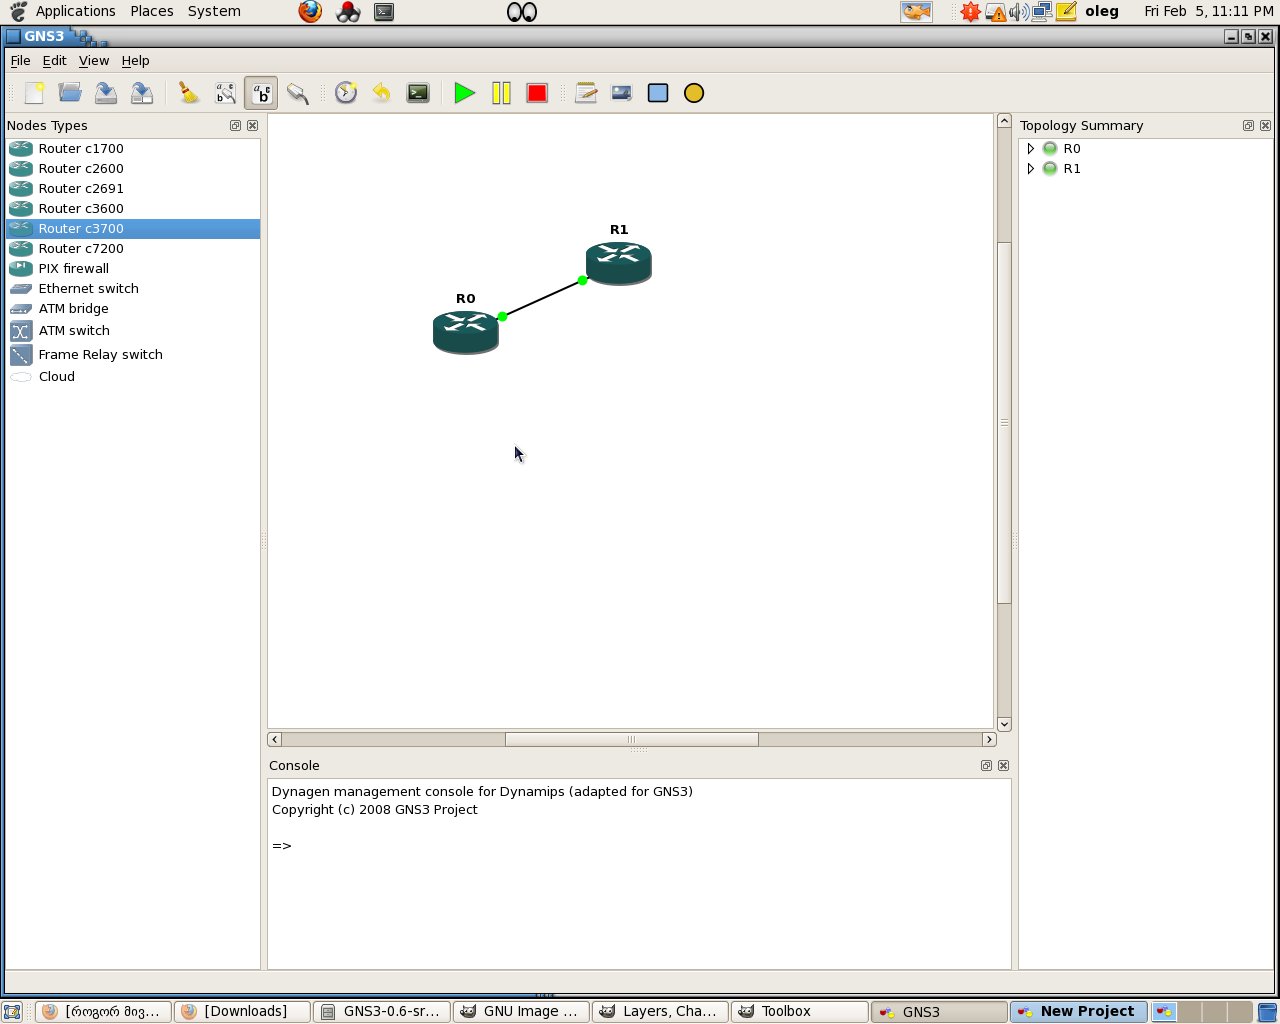The width and height of the screenshot is (1280, 1024).
Task: Pause all devices with yellow pause button
Action: coord(501,93)
